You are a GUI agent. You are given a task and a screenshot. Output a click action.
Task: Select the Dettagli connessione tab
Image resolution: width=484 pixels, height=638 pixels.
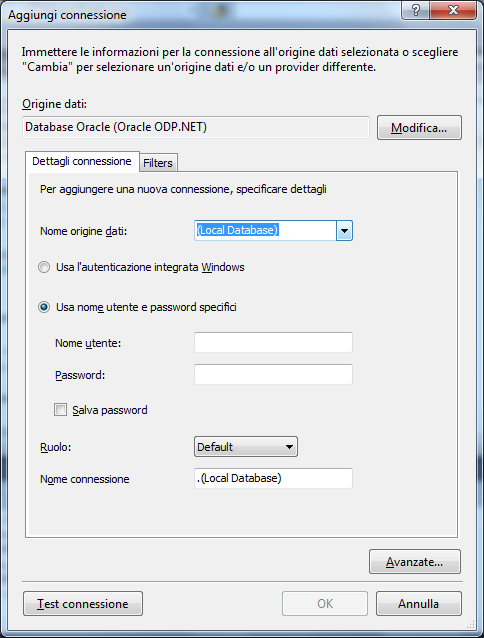82,162
